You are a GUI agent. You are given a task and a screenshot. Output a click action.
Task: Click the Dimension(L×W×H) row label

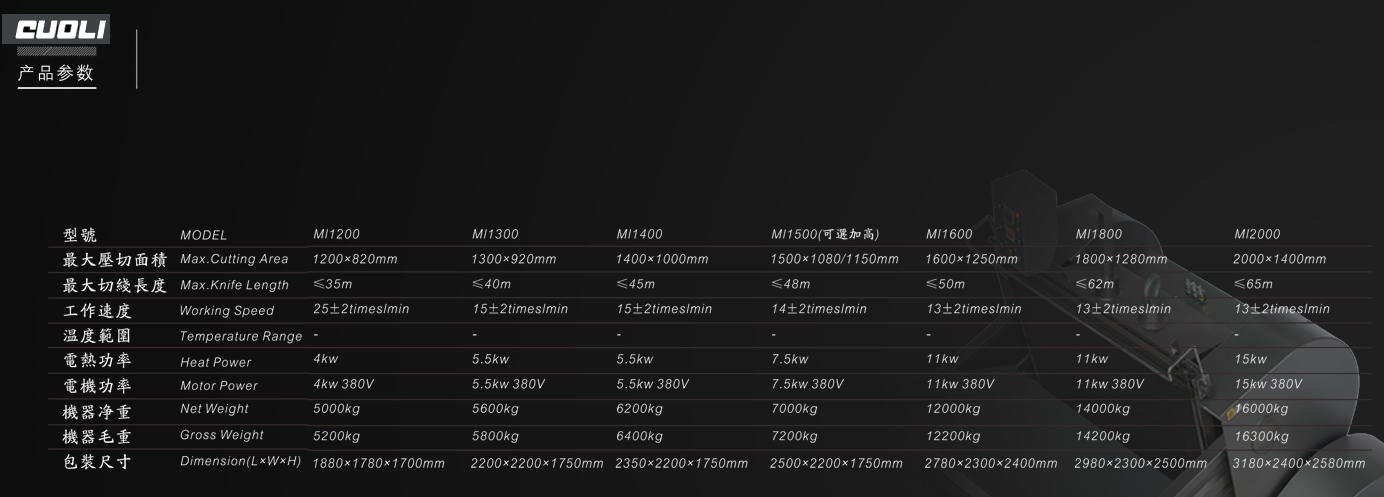pyautogui.click(x=240, y=461)
